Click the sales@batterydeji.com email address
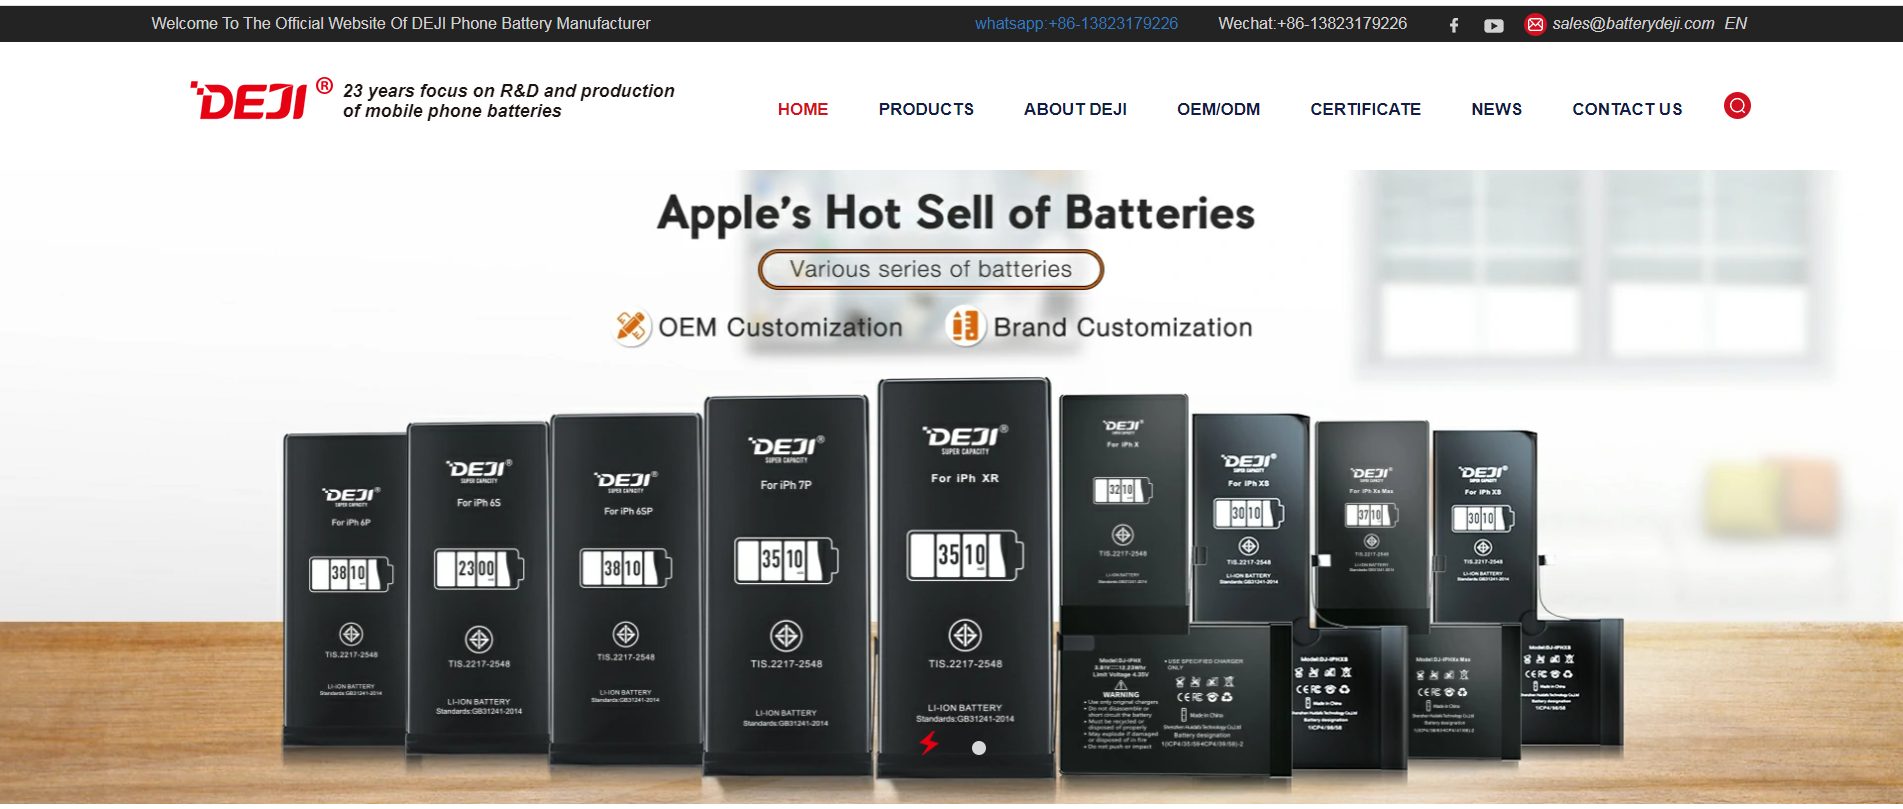 click(x=1633, y=23)
